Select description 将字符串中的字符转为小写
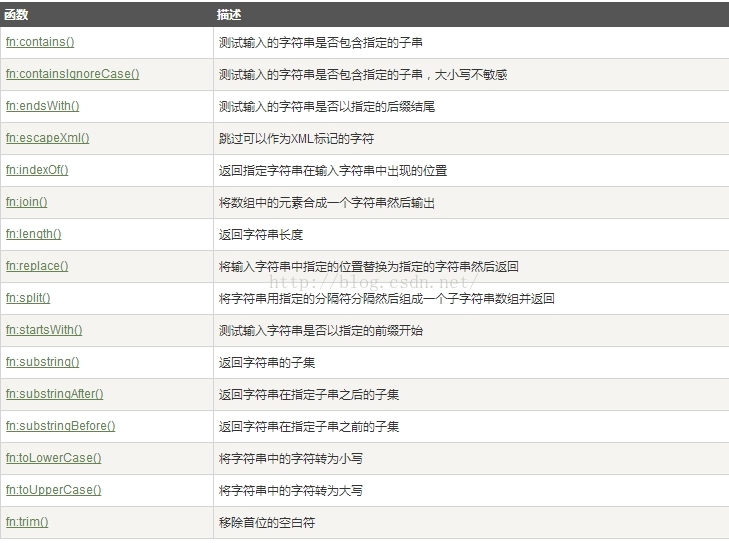This screenshot has height=543, width=729. coord(291,459)
